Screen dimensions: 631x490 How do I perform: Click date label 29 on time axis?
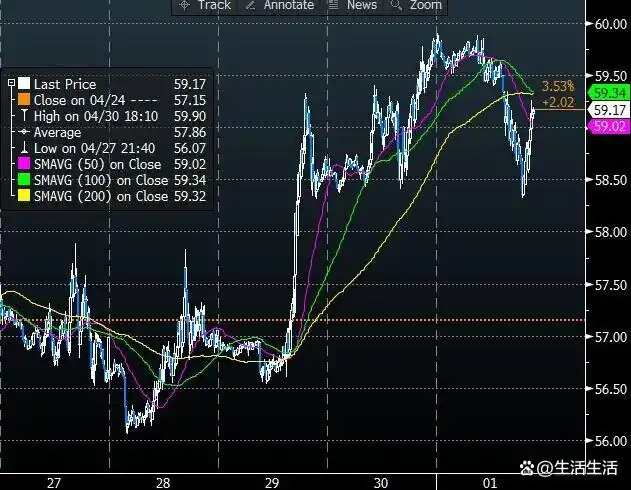click(x=273, y=482)
